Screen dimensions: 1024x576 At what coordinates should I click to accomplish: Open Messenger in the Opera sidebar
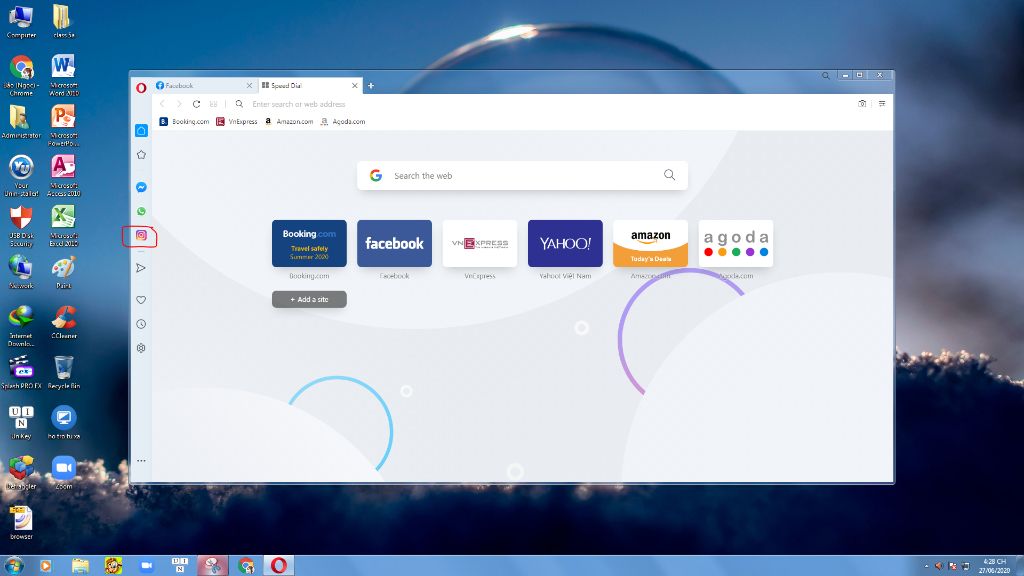[x=141, y=187]
